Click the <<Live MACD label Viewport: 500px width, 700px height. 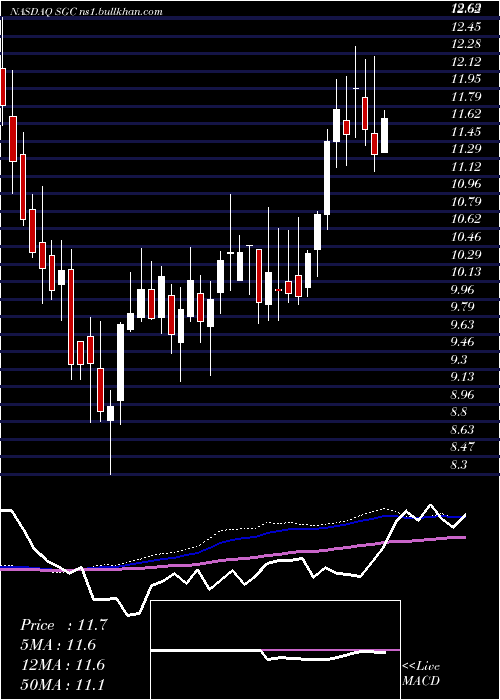[421, 674]
